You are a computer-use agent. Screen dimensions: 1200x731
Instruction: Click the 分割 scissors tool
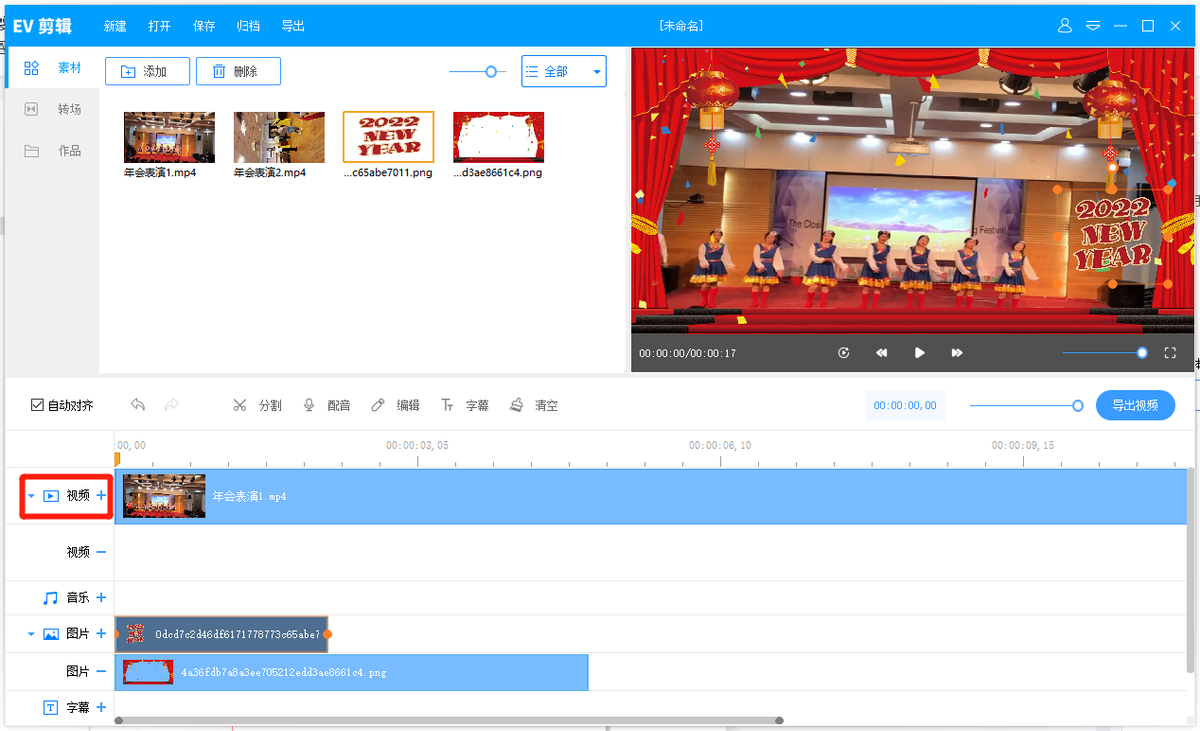click(x=257, y=405)
